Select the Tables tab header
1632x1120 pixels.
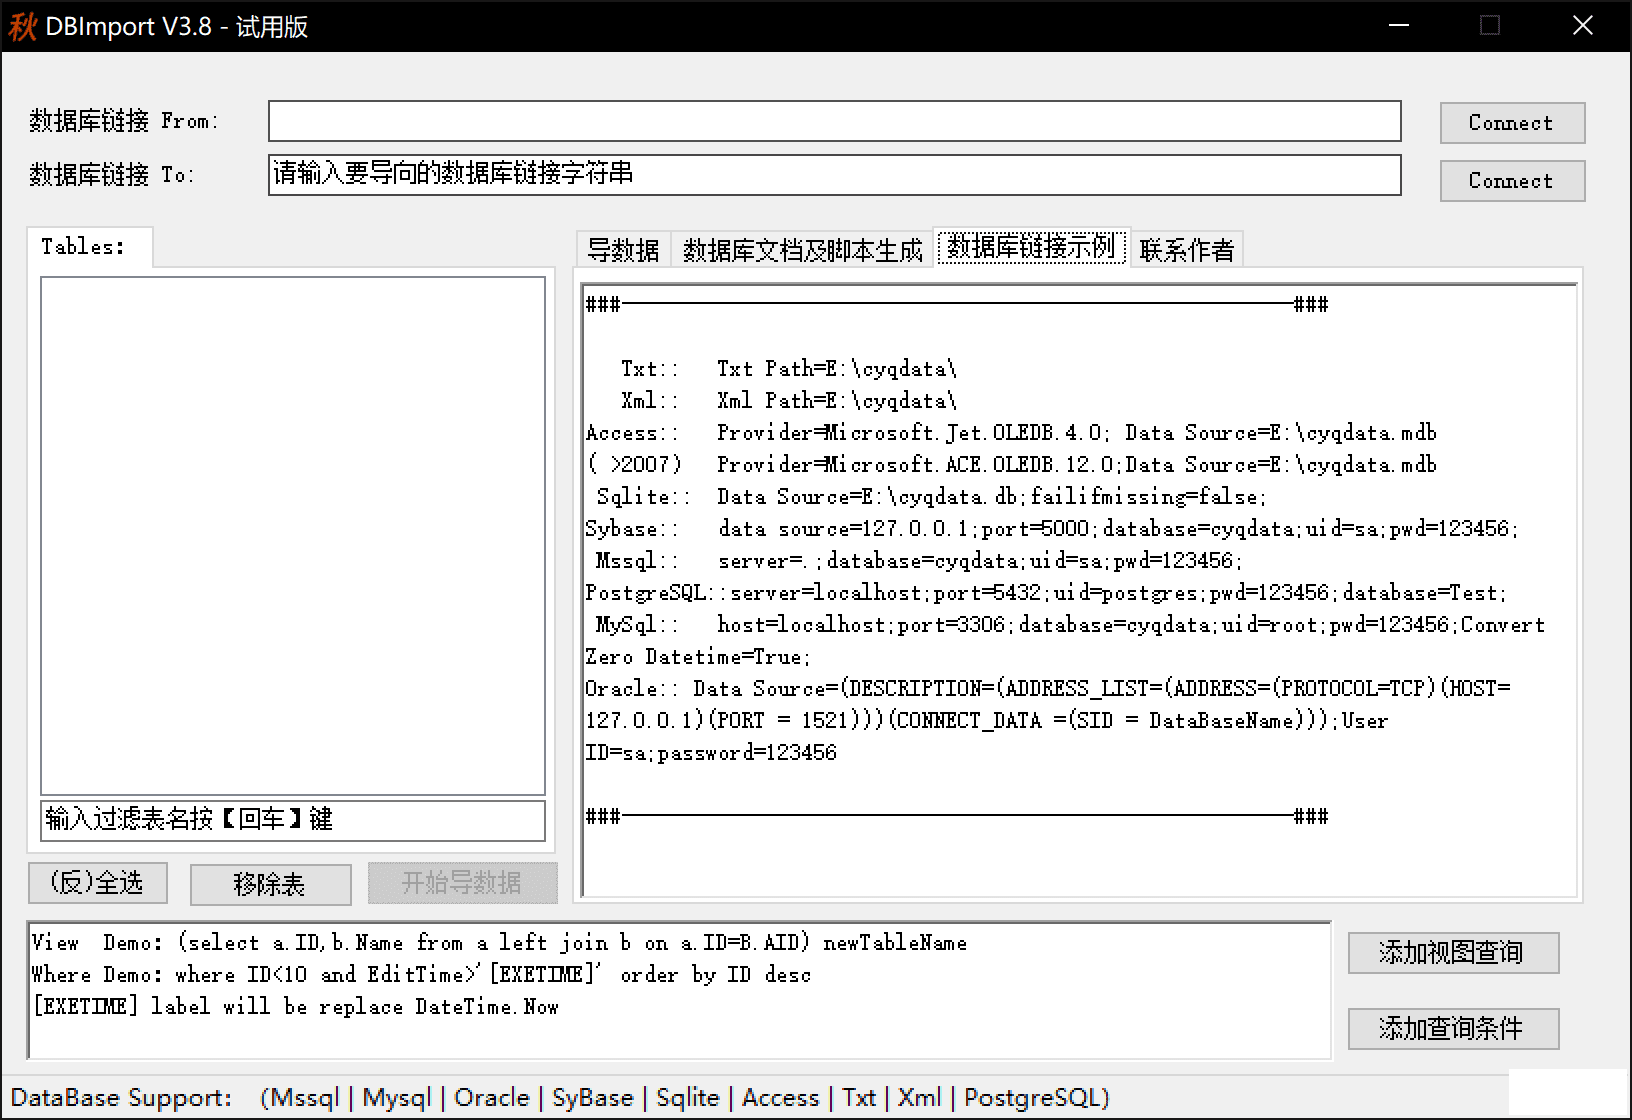84,247
